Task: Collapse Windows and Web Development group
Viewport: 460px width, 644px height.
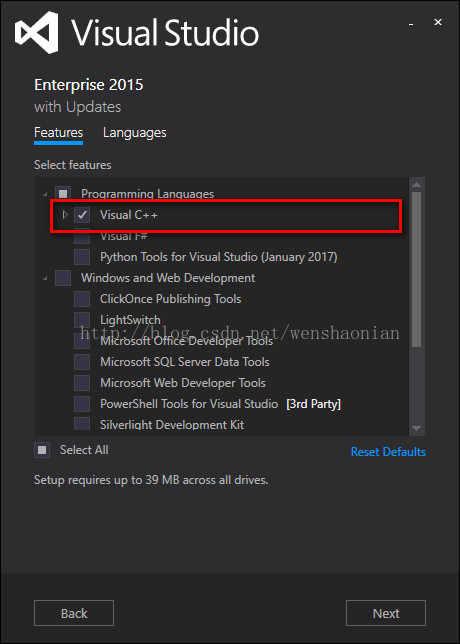Action: 45,278
